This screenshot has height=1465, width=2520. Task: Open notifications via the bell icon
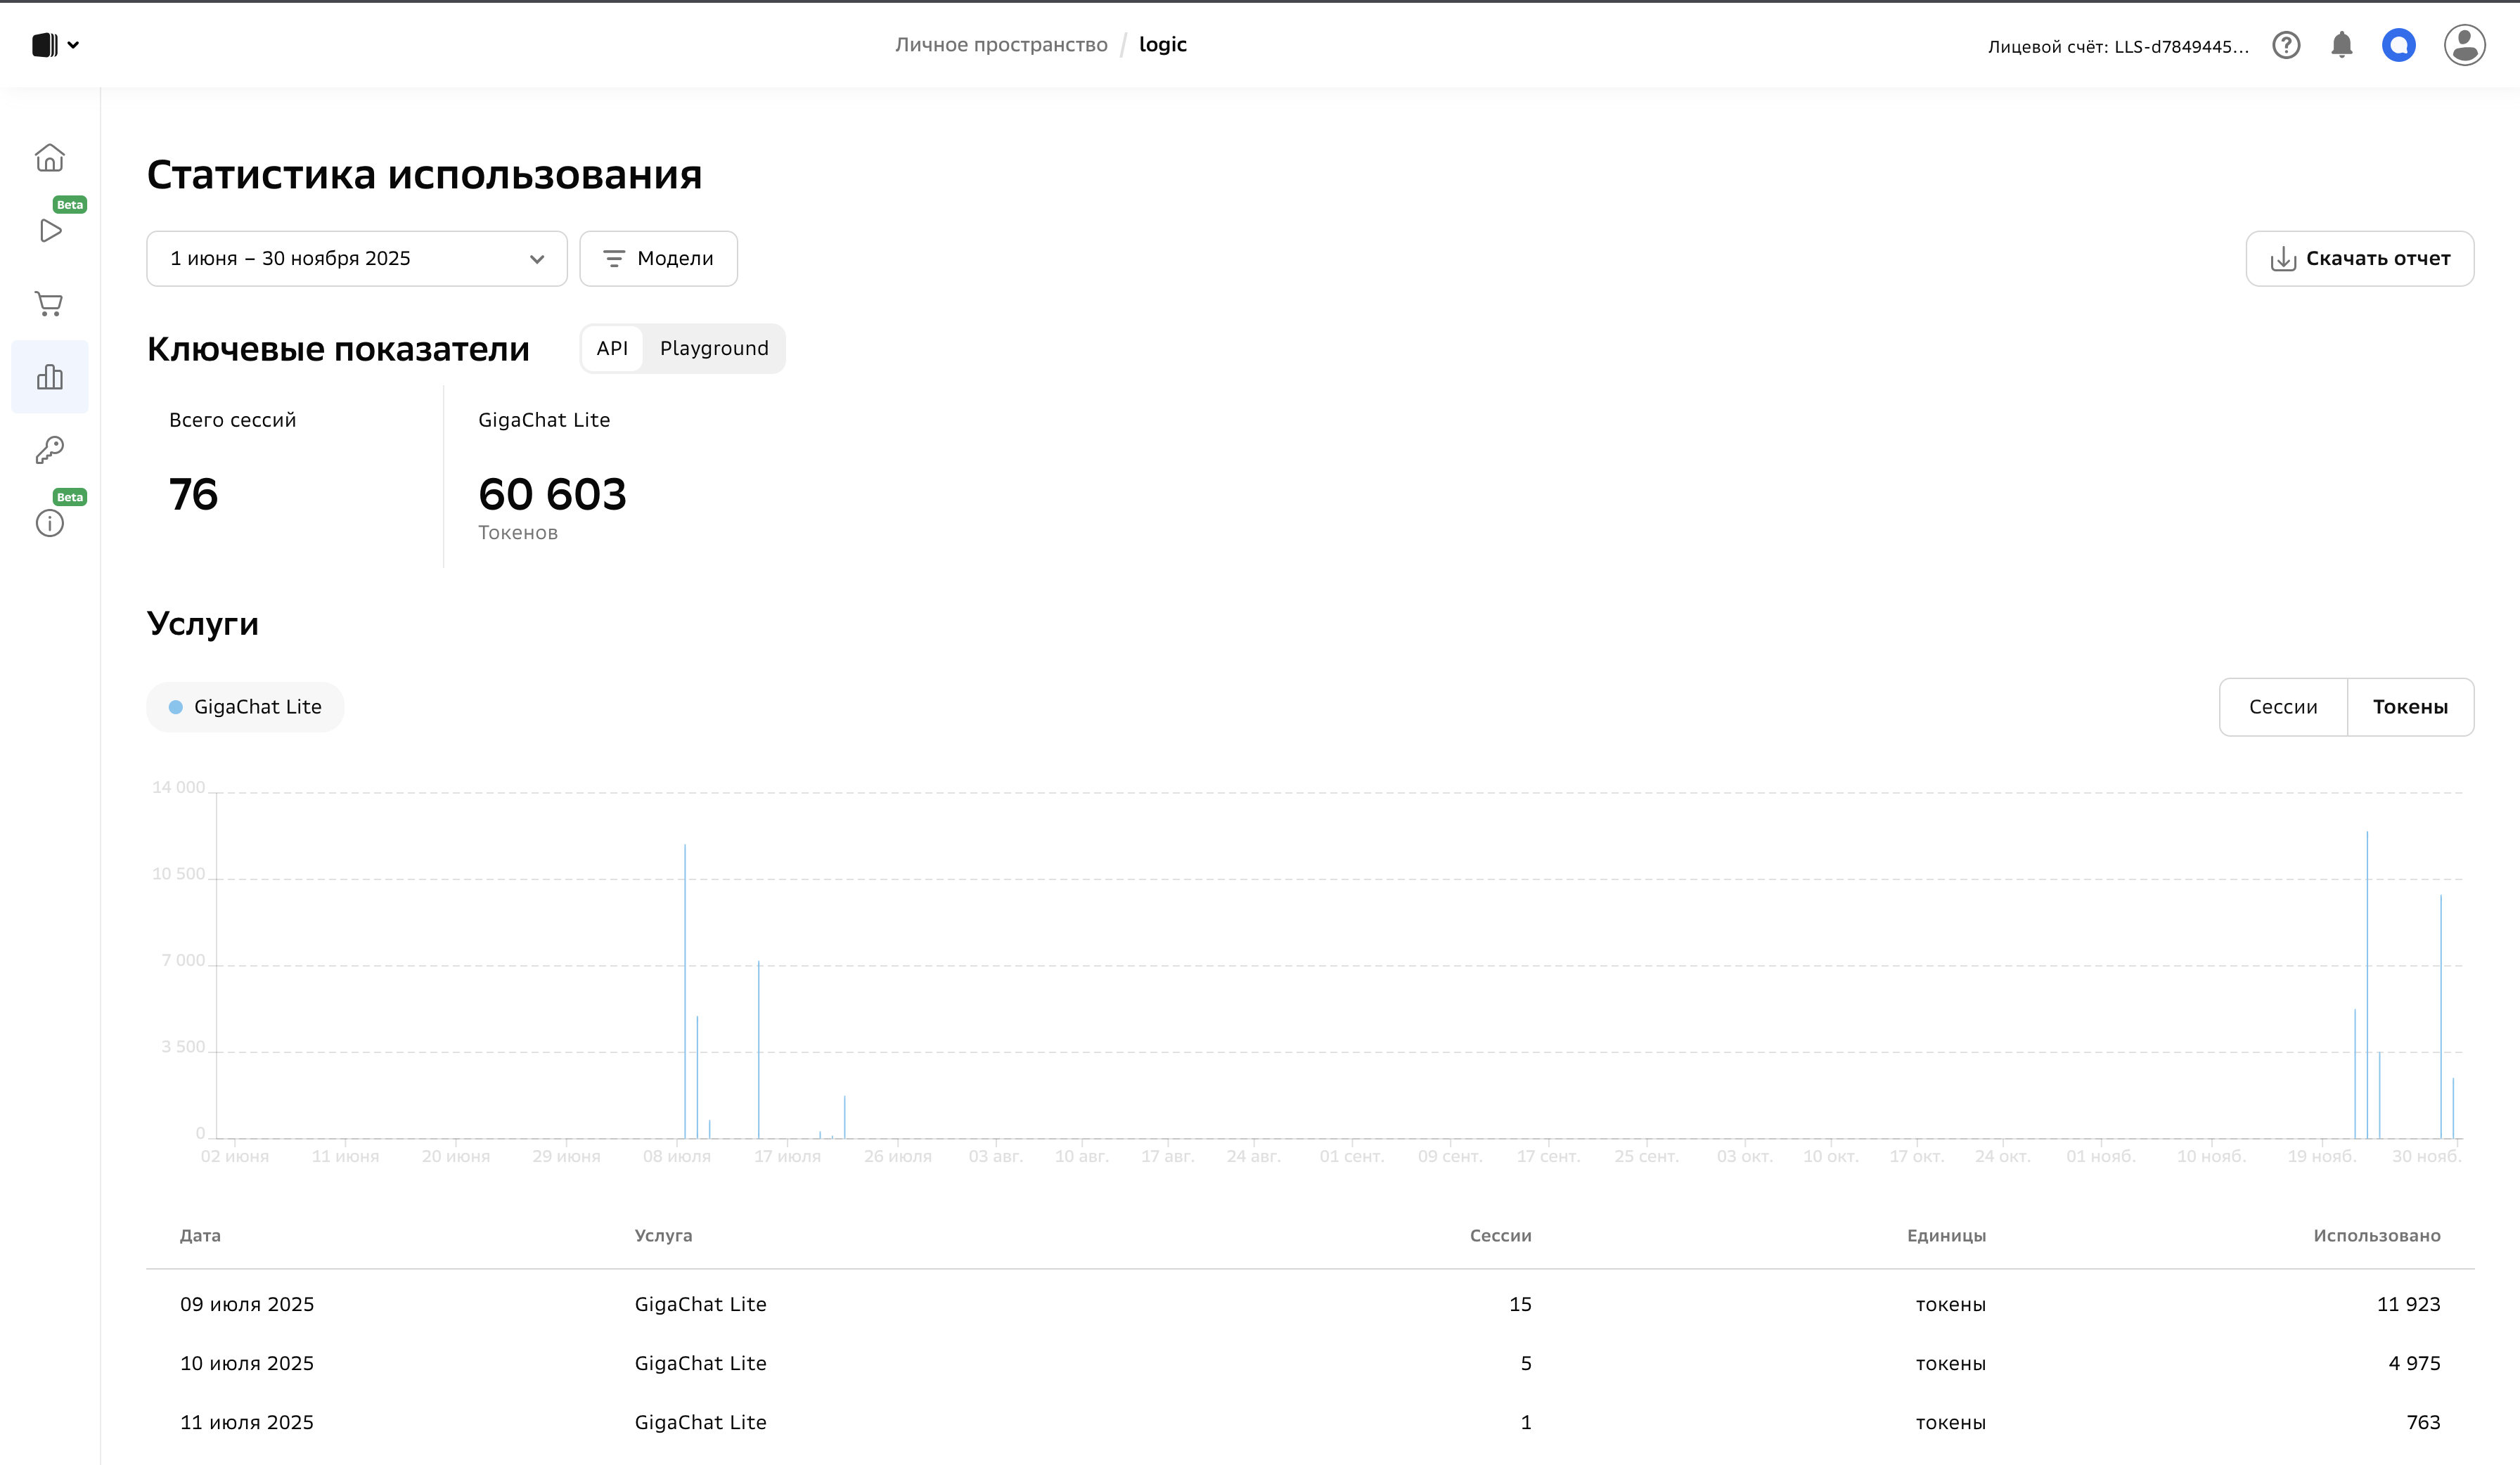[x=2343, y=44]
